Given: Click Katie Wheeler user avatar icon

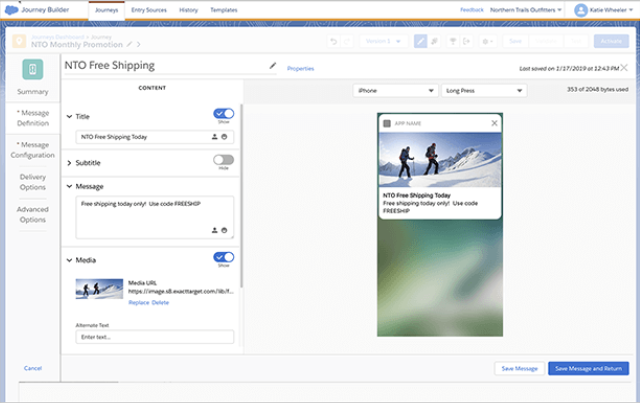Looking at the screenshot, I should coord(580,10).
